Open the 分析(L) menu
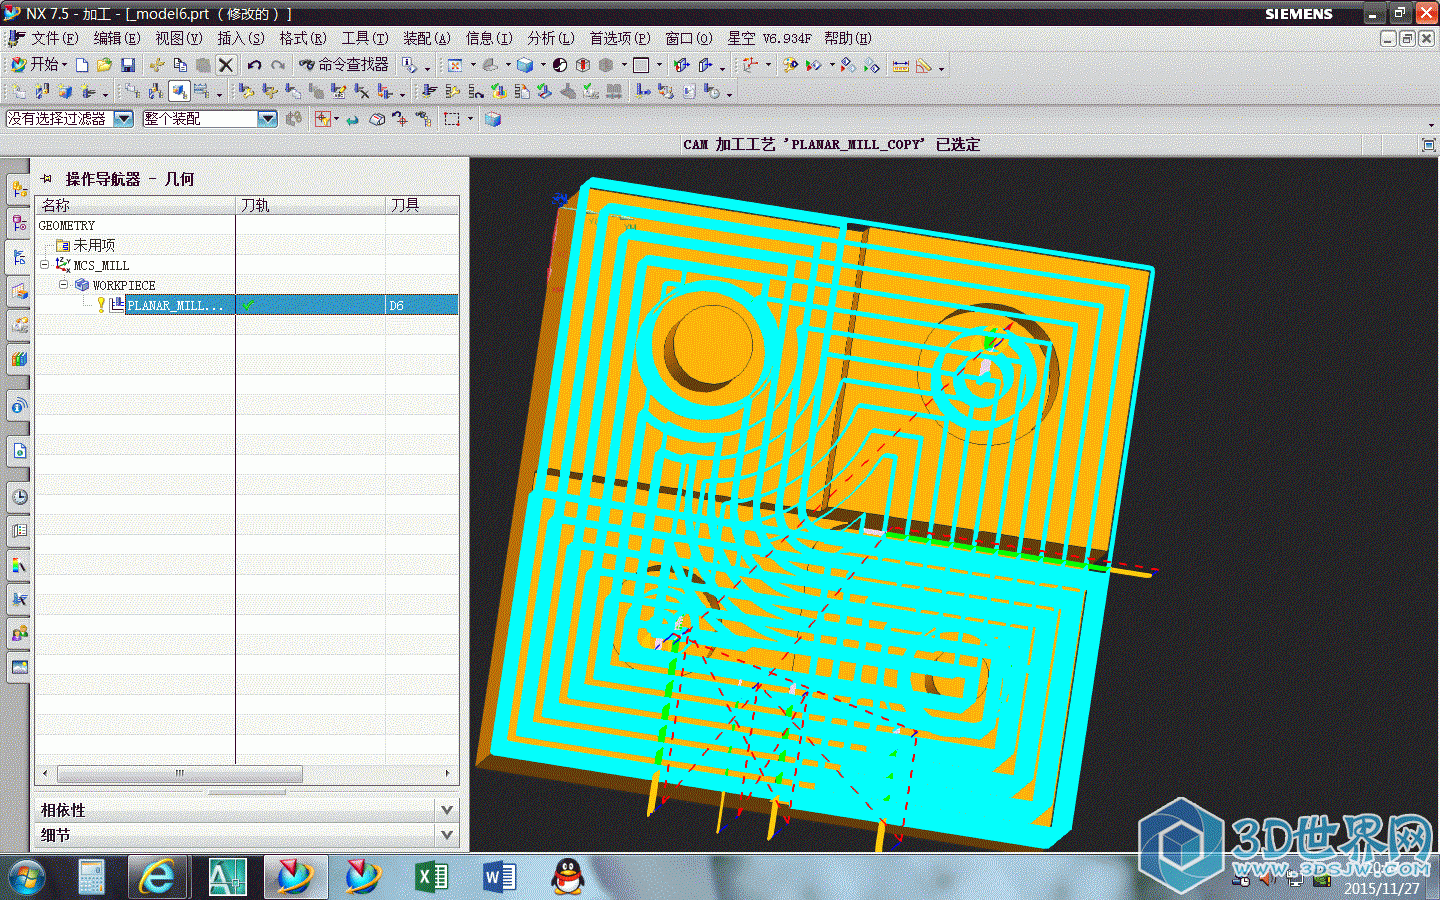The image size is (1440, 900). coord(550,38)
